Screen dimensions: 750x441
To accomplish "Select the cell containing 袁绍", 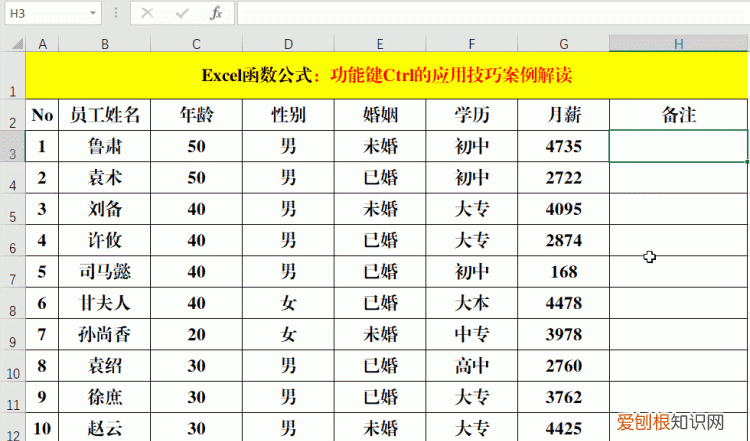I will (105, 366).
